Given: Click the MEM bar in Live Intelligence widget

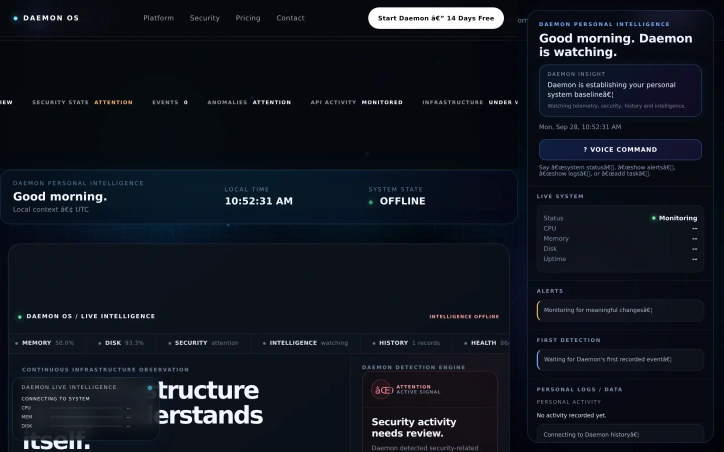Looking at the screenshot, I should (86, 417).
